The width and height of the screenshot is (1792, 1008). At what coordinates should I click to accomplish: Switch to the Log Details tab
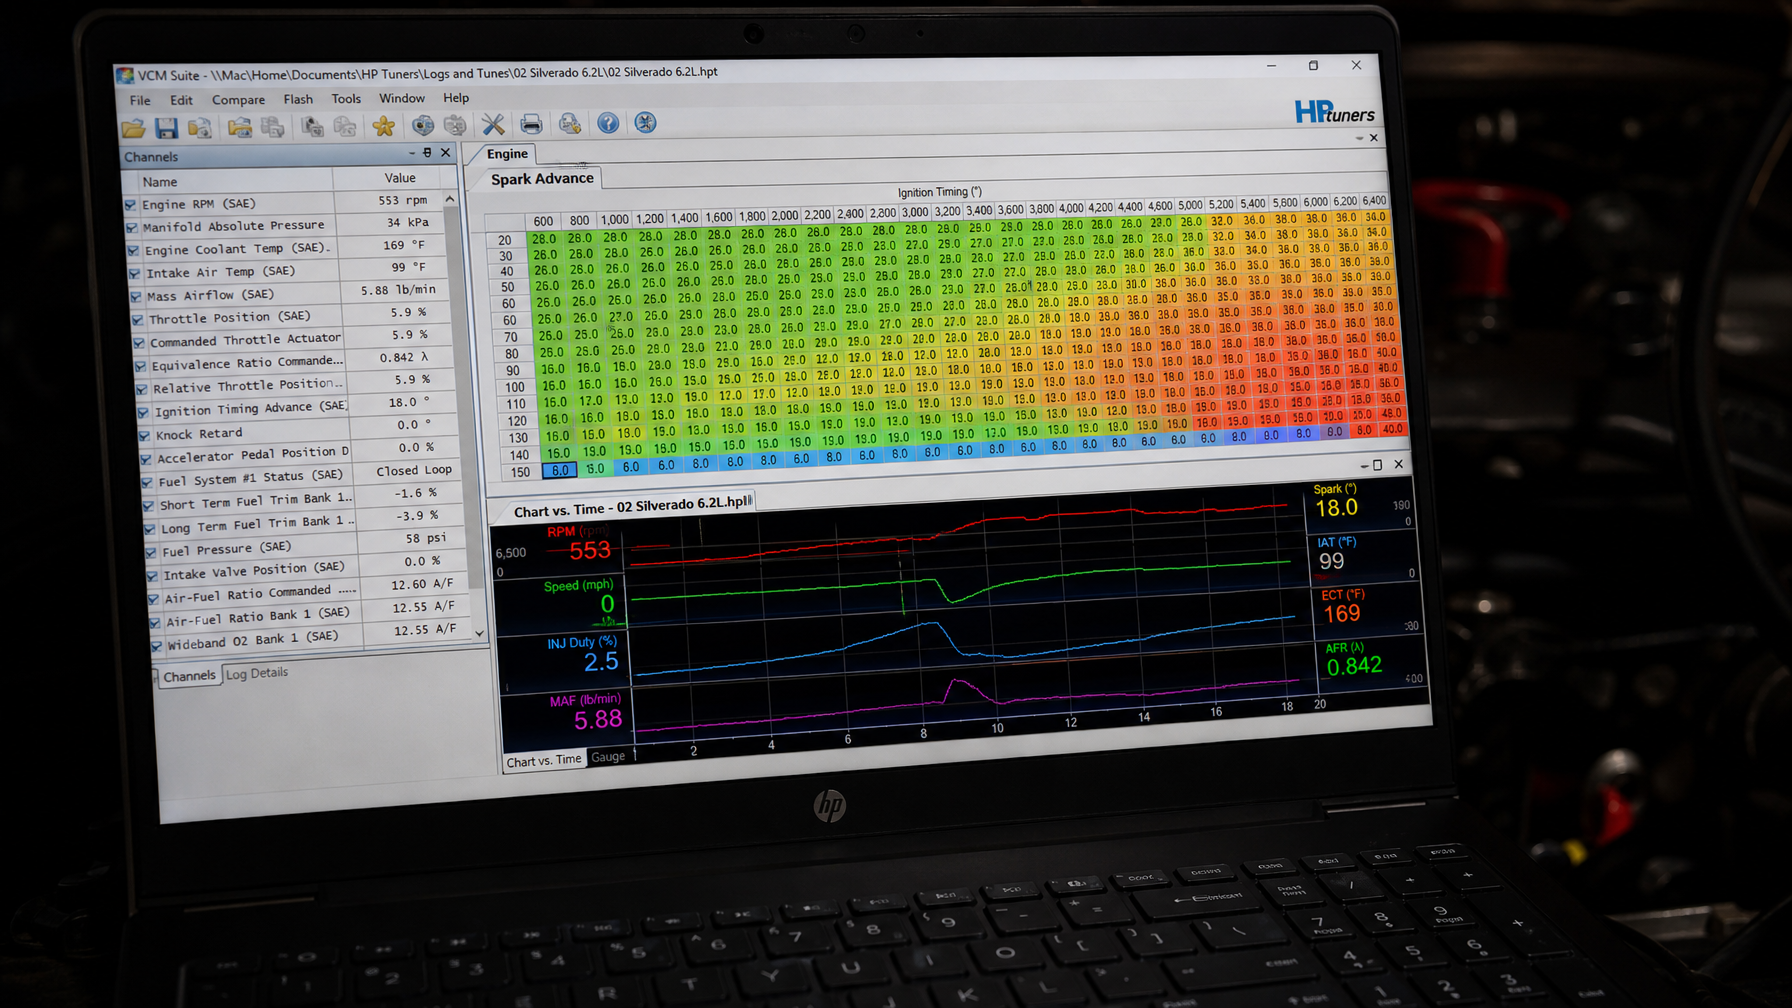pos(257,673)
